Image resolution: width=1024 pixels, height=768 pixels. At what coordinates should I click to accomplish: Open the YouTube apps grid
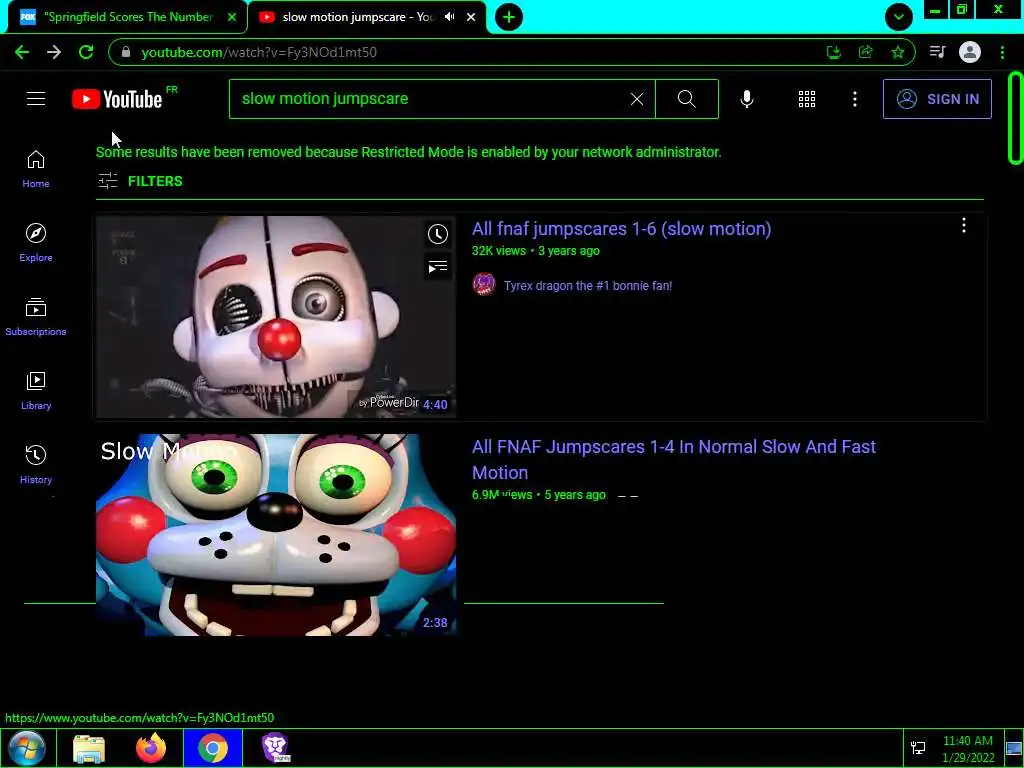click(x=807, y=99)
